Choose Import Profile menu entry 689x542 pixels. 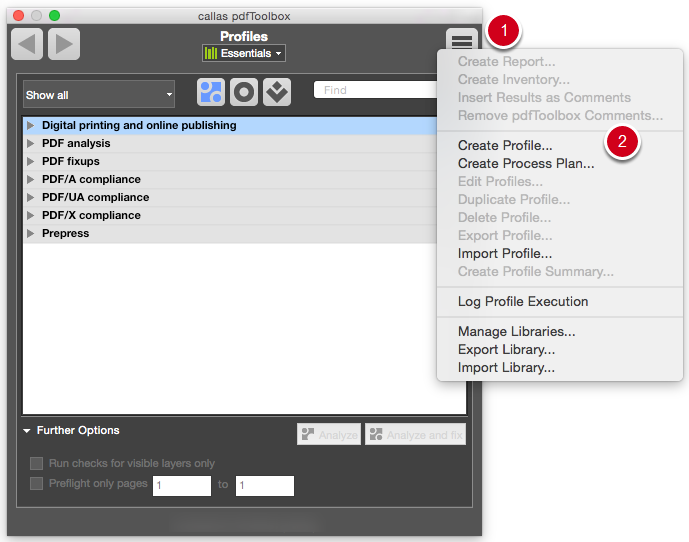tap(505, 254)
